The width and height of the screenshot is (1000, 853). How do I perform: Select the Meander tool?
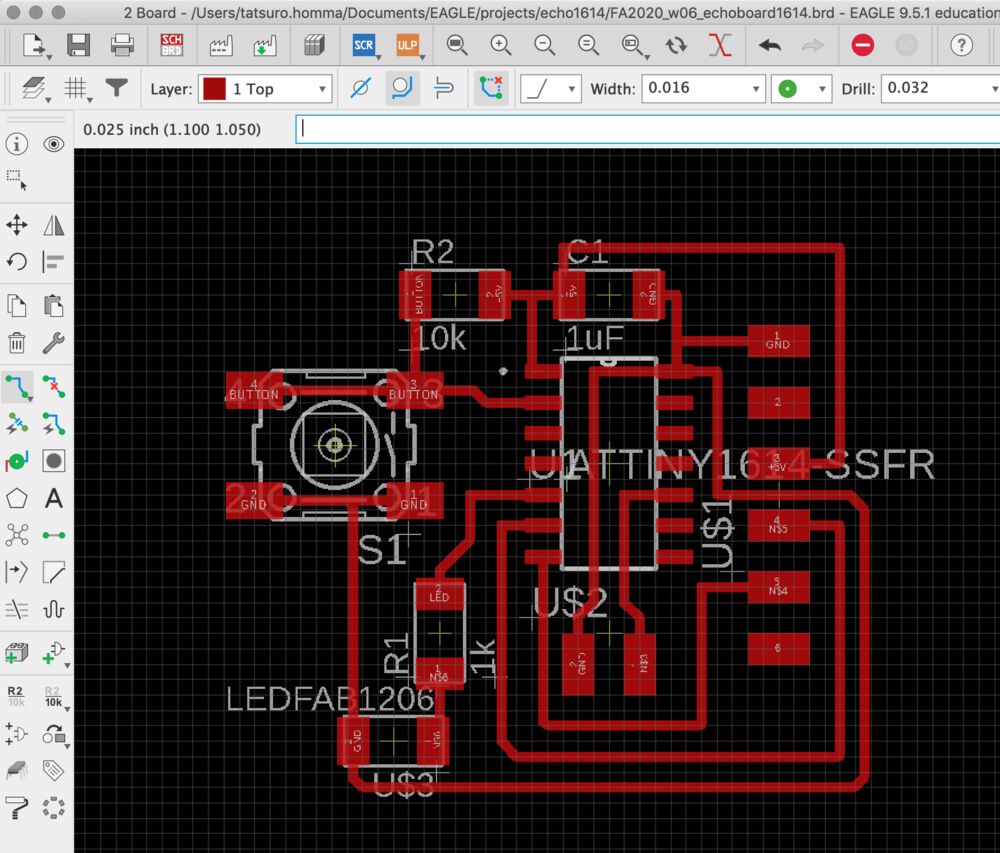(54, 609)
